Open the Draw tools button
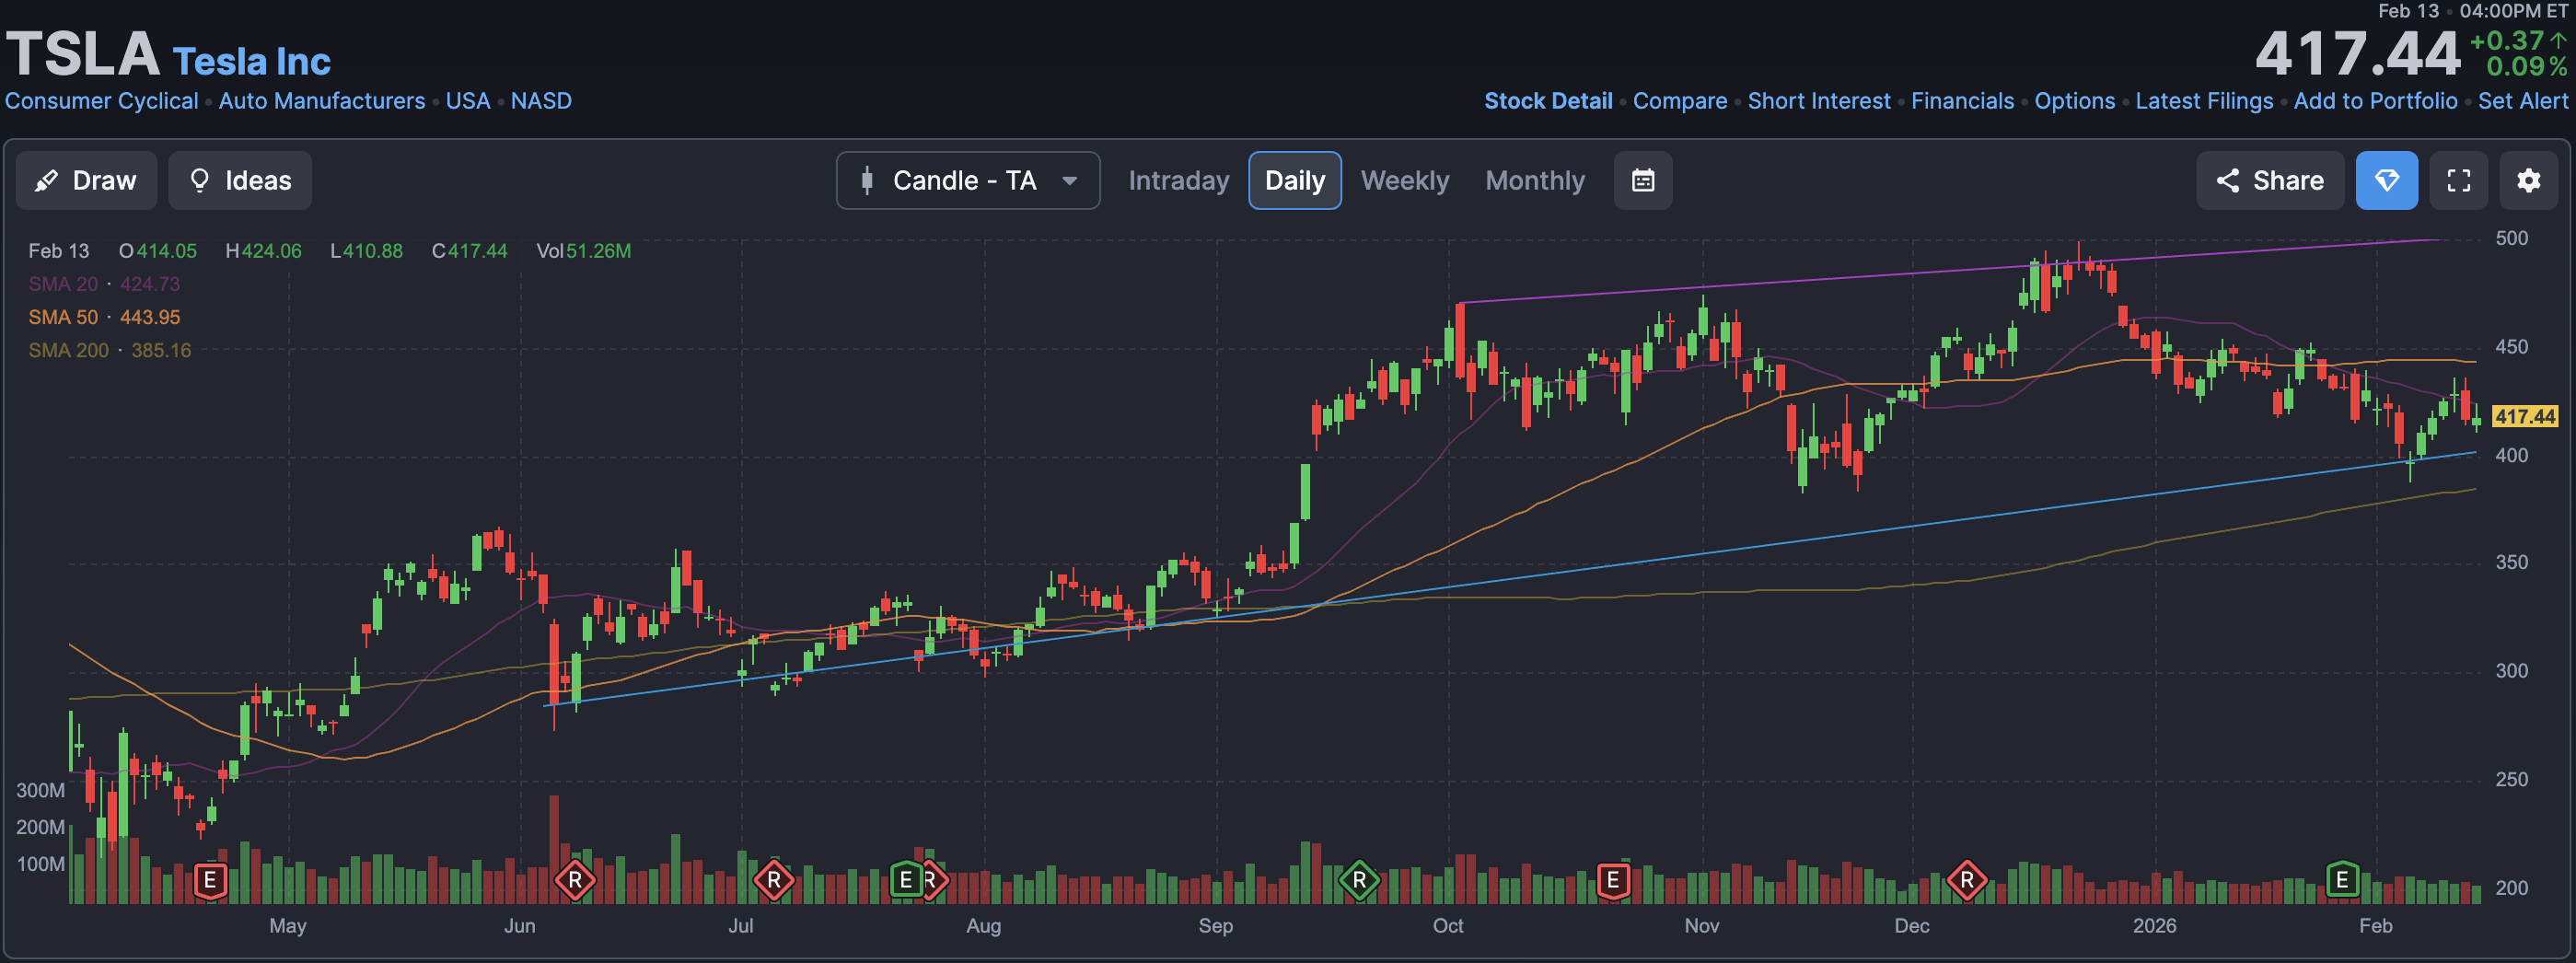The image size is (2576, 963). pos(86,181)
